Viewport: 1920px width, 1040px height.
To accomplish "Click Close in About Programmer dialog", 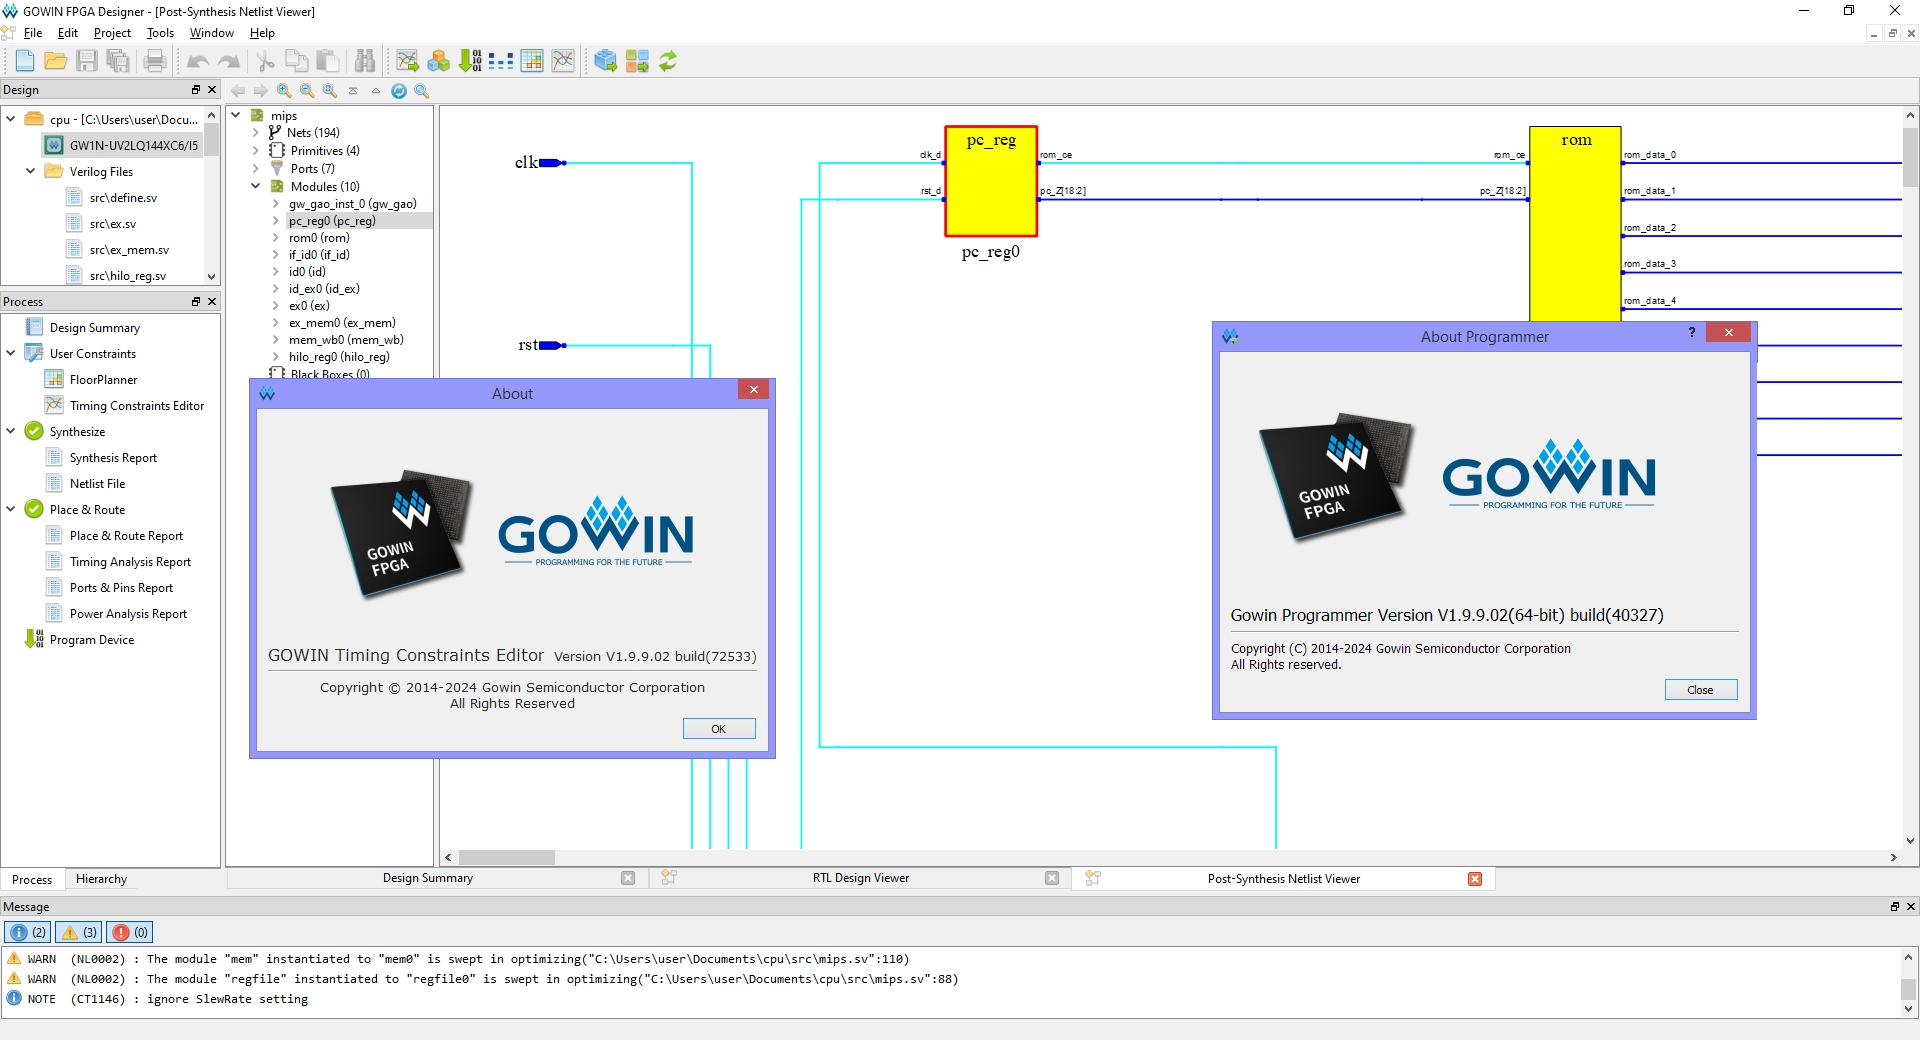I will pos(1701,690).
